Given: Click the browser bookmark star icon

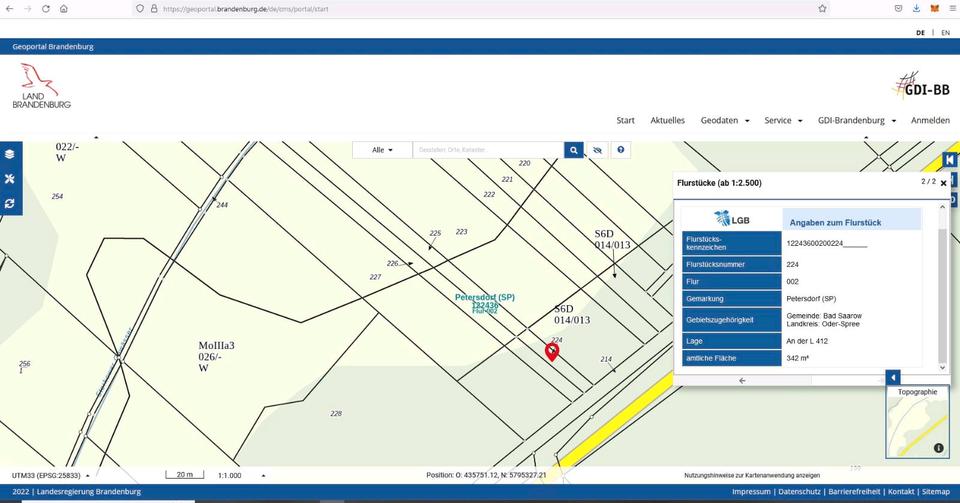Looking at the screenshot, I should (822, 8).
